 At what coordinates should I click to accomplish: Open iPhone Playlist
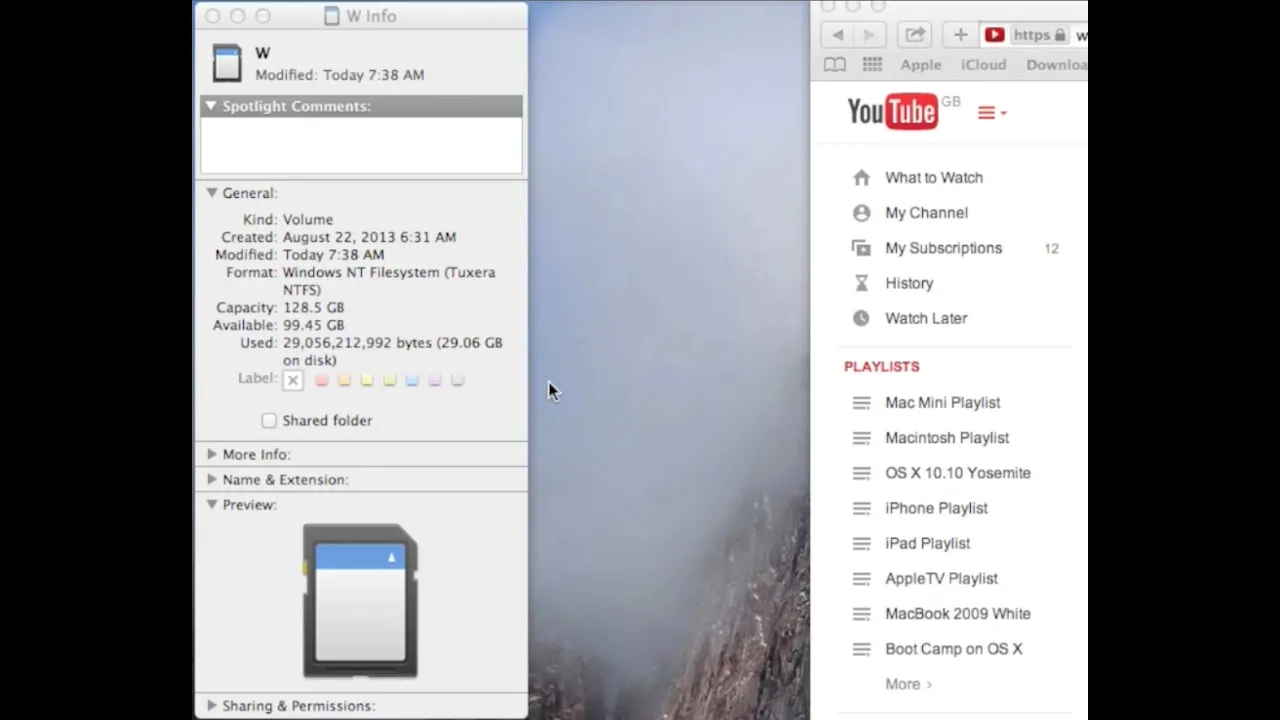point(936,508)
